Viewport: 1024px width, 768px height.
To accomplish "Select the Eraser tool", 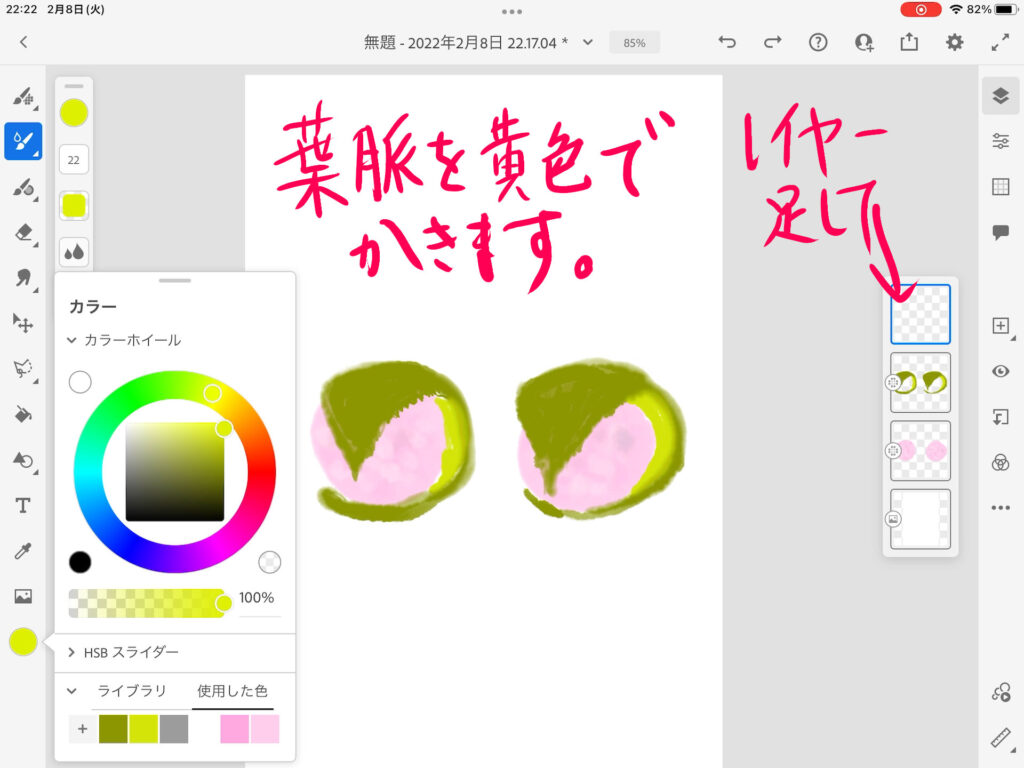I will point(23,232).
